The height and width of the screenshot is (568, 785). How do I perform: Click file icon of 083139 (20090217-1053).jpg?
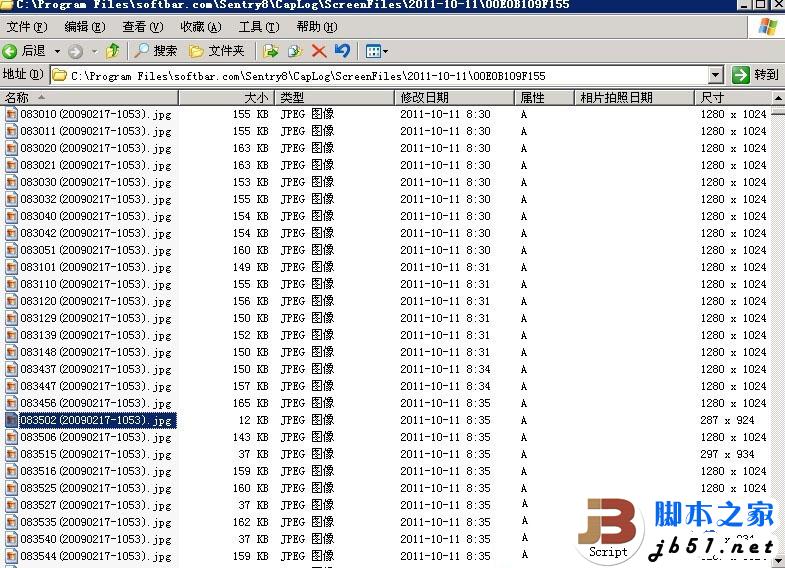point(11,335)
